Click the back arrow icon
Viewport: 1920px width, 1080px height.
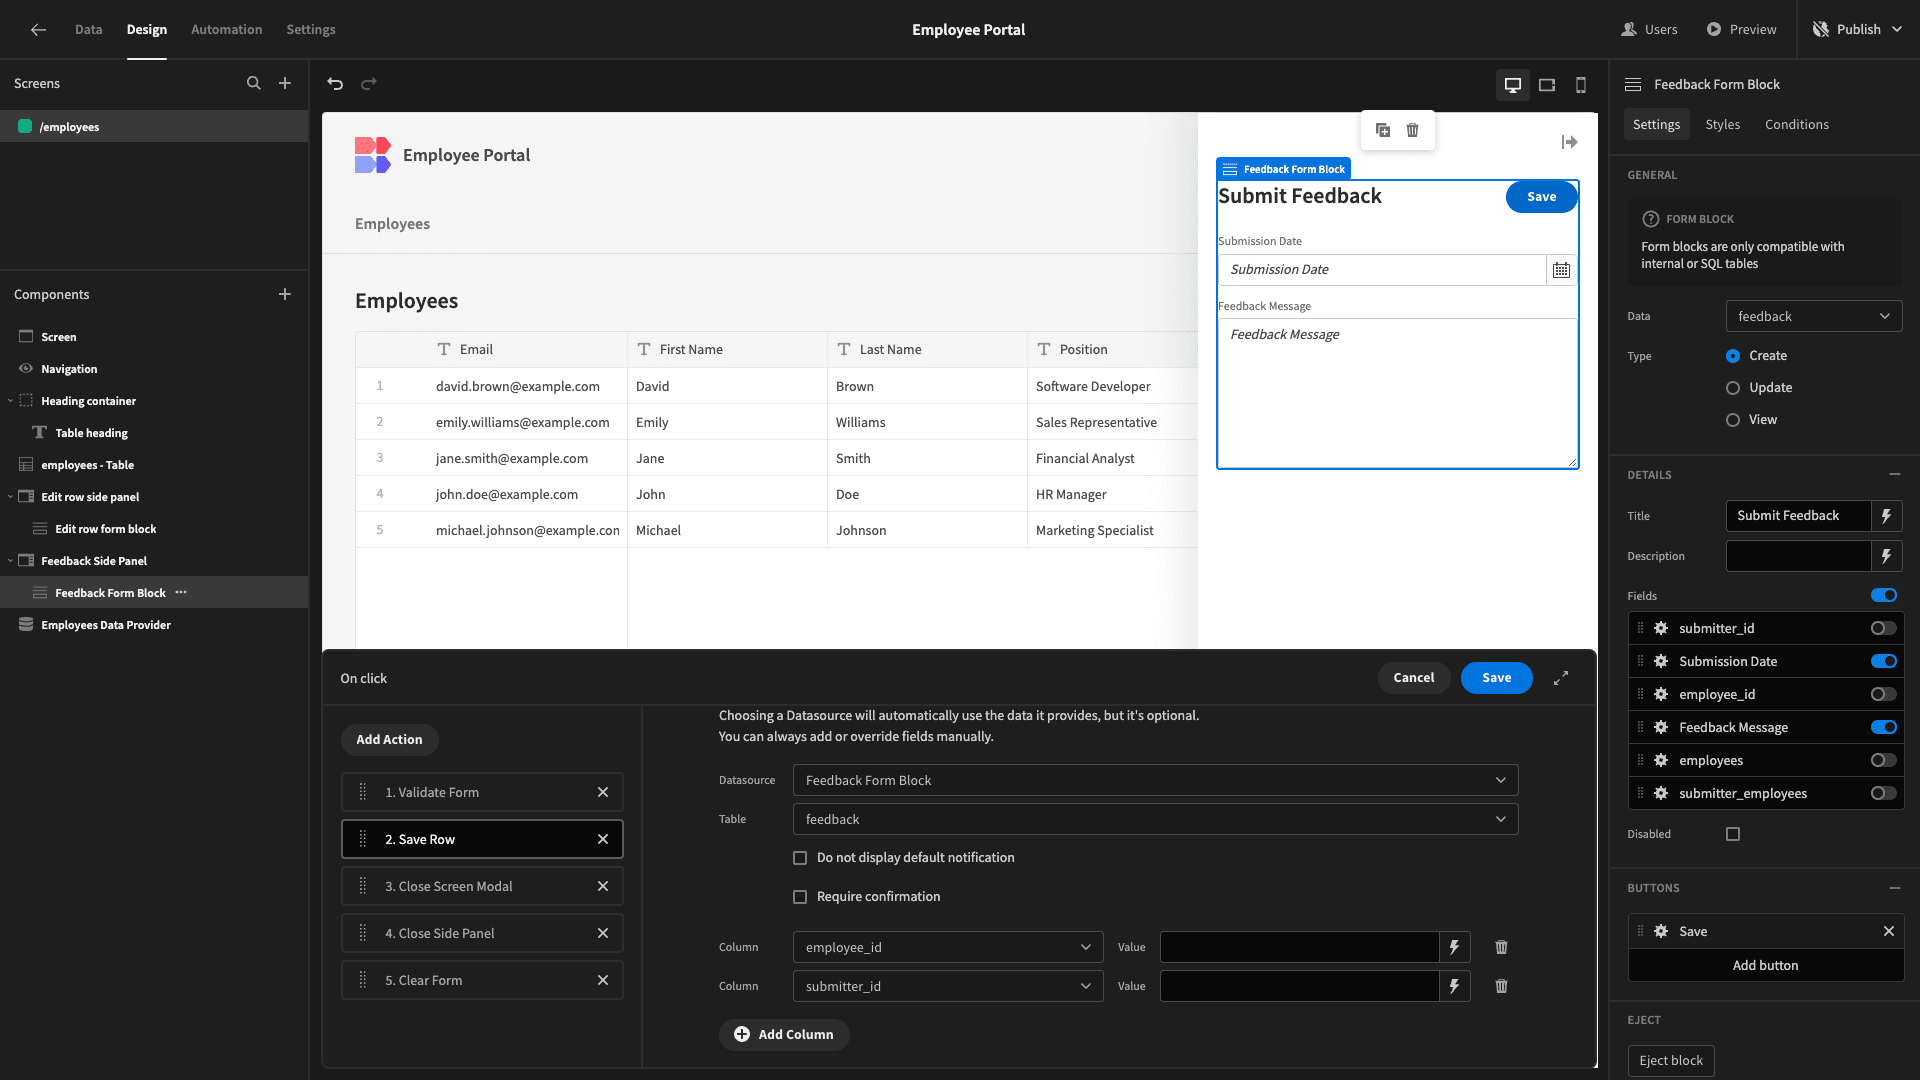tap(38, 30)
